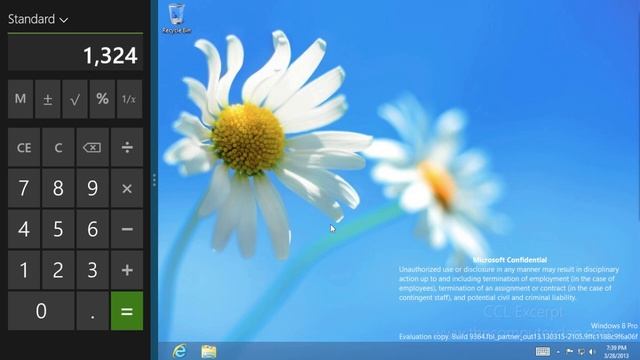Tap digit 6 on the calculator

coord(93,229)
